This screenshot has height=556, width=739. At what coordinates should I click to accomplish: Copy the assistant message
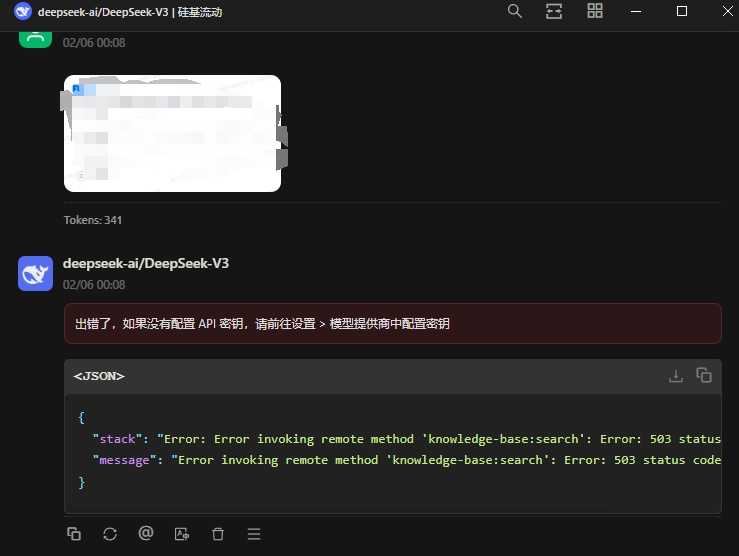tap(74, 534)
